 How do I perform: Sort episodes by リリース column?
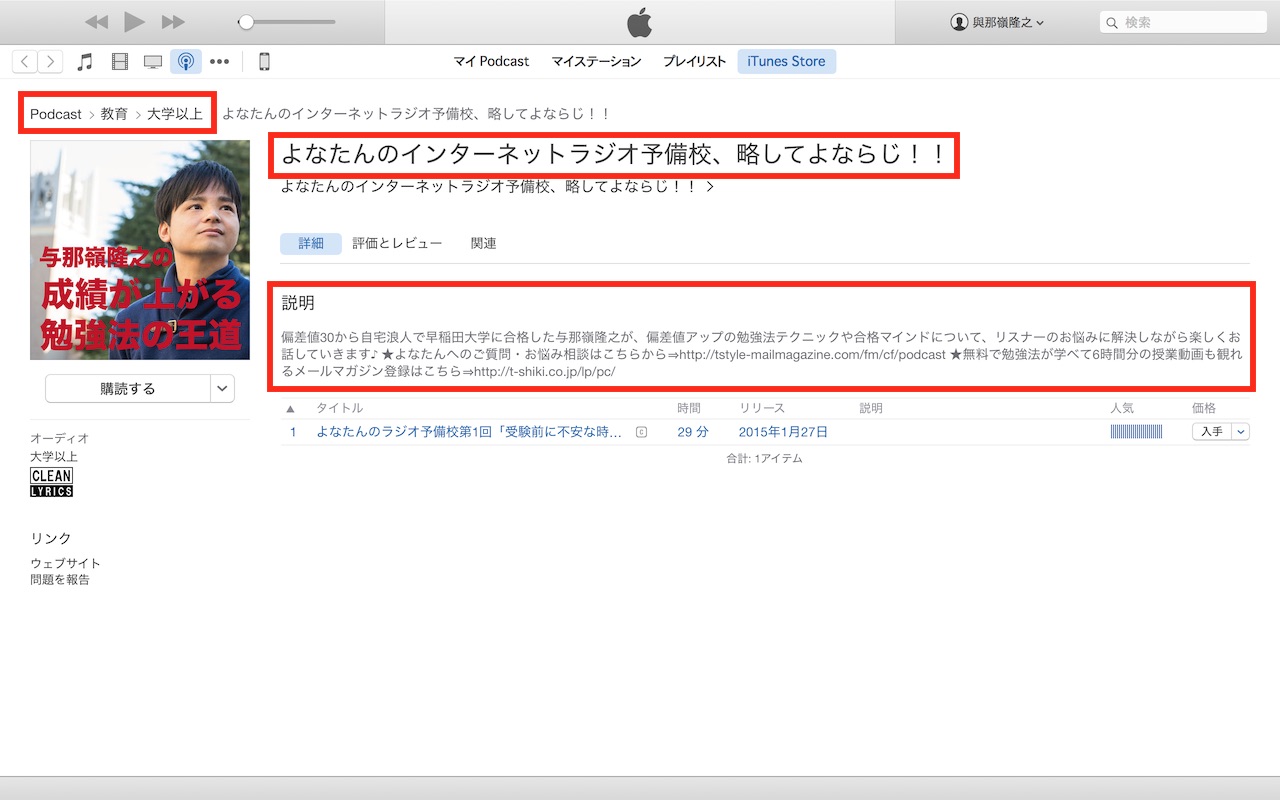pos(762,408)
